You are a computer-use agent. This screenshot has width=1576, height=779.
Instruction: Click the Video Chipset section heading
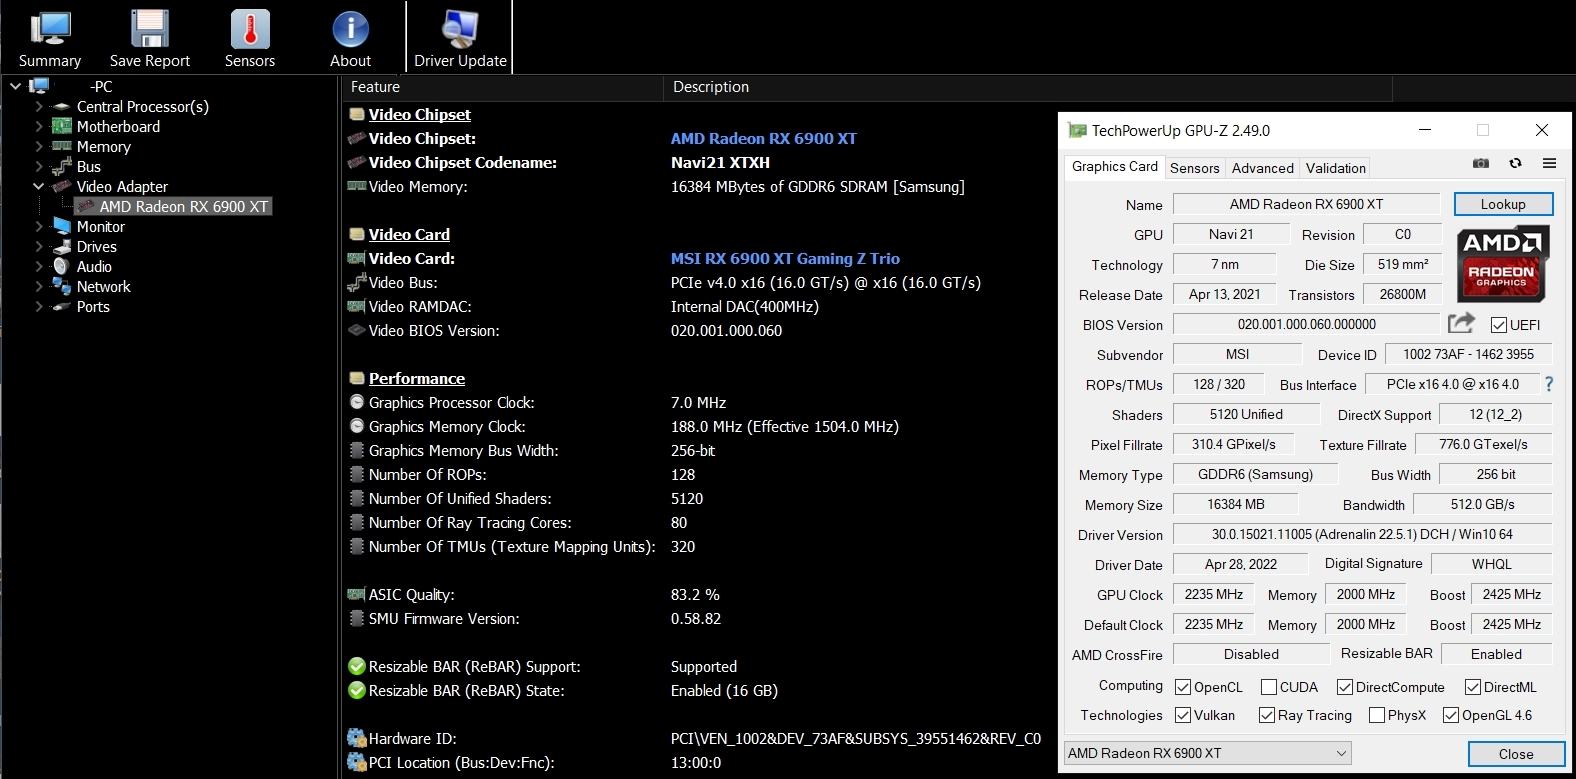(x=419, y=115)
